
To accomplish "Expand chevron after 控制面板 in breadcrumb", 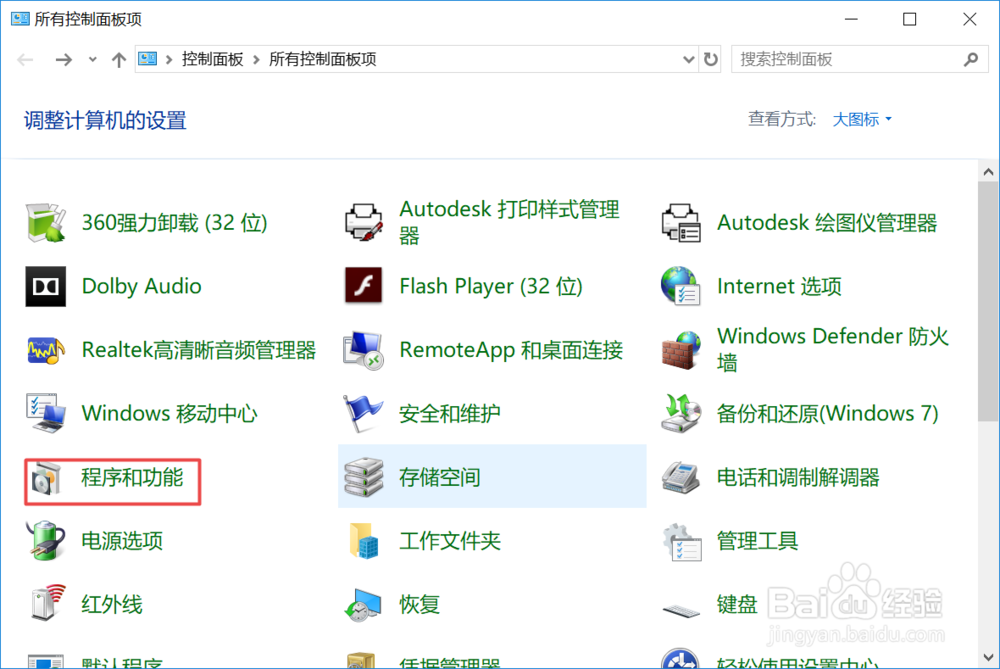I will coord(256,59).
